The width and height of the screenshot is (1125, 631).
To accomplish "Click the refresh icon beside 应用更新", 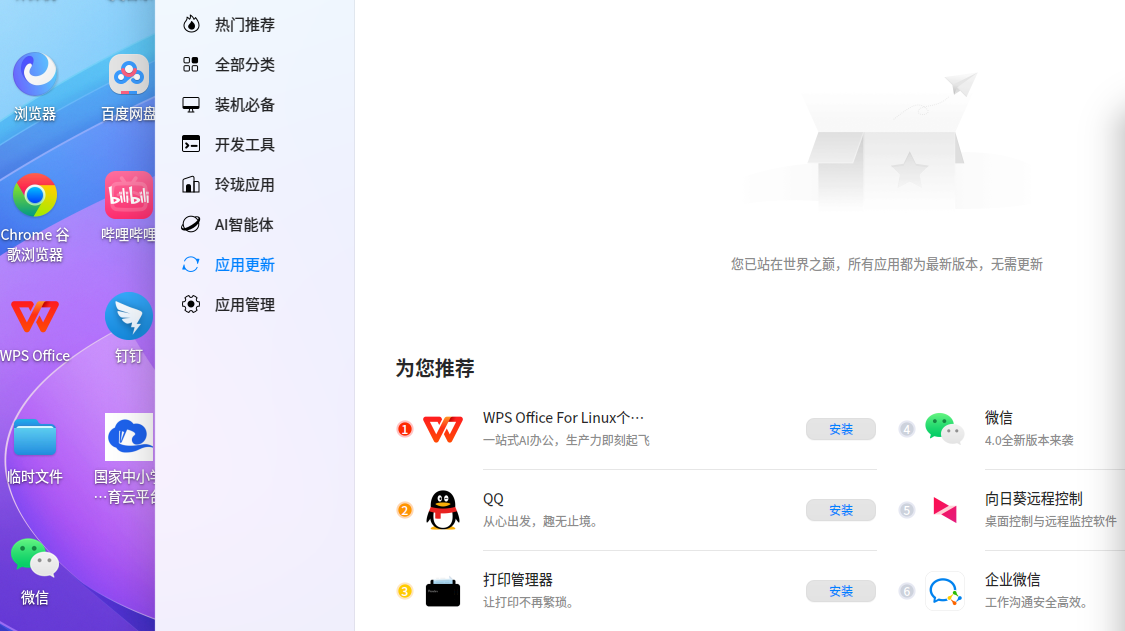I will click(x=191, y=265).
